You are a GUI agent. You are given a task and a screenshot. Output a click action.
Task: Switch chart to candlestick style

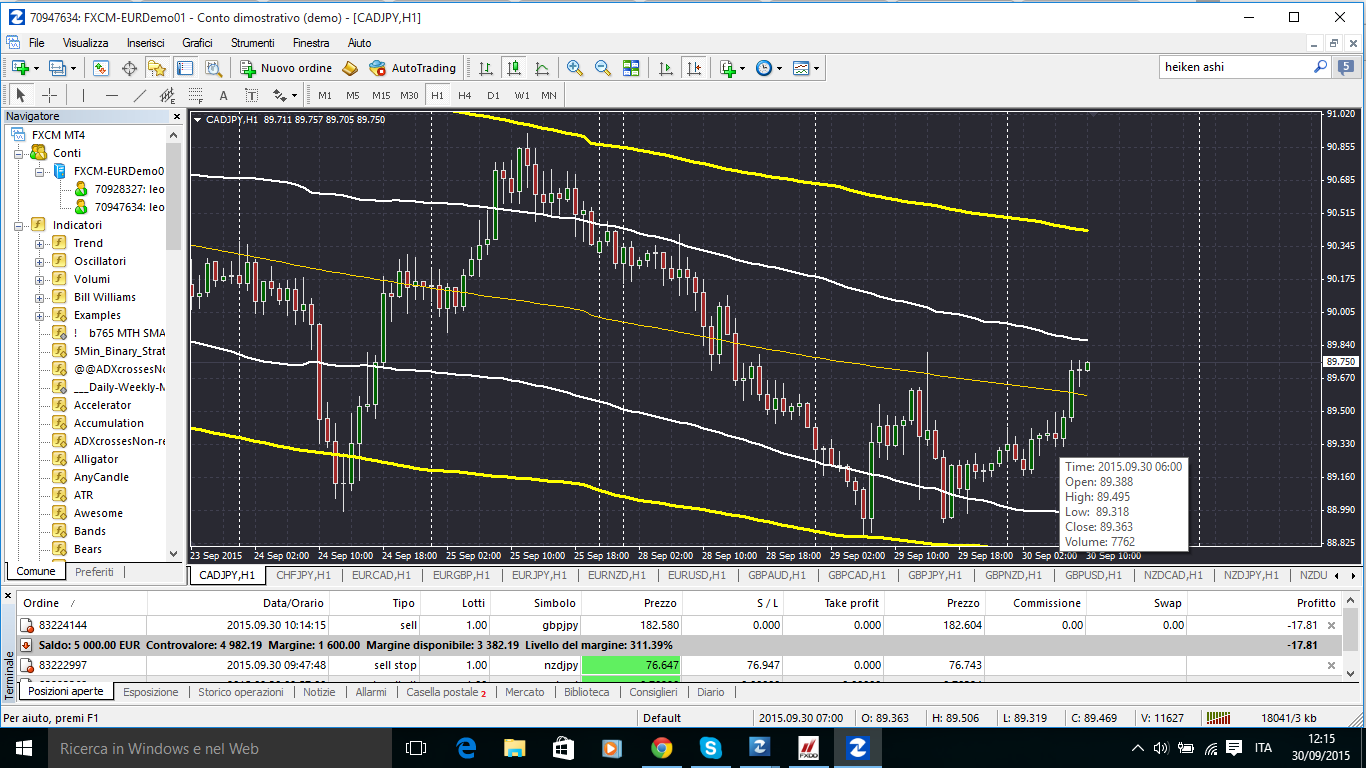[x=514, y=68]
